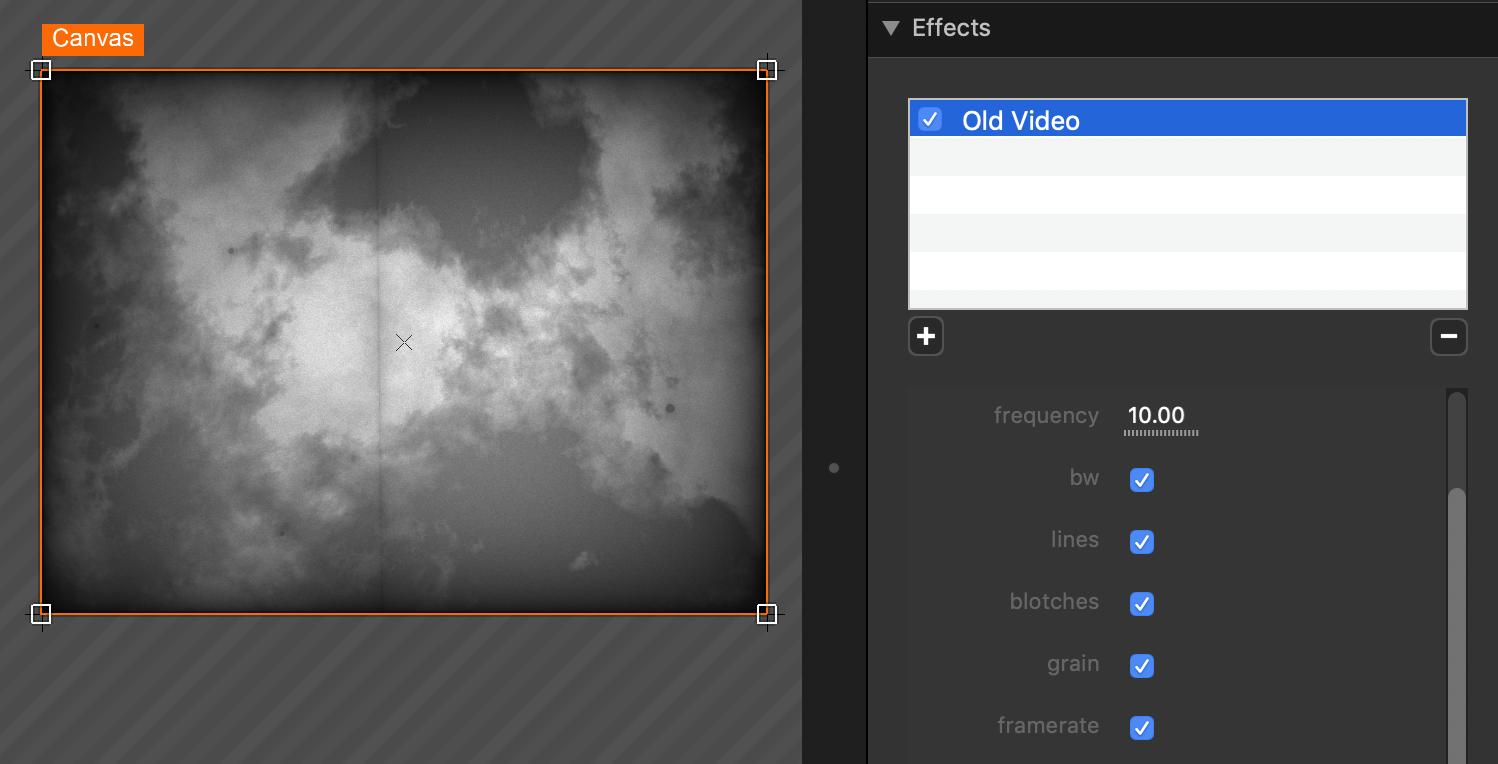Uncheck the bw option
1498x764 pixels.
click(1141, 480)
